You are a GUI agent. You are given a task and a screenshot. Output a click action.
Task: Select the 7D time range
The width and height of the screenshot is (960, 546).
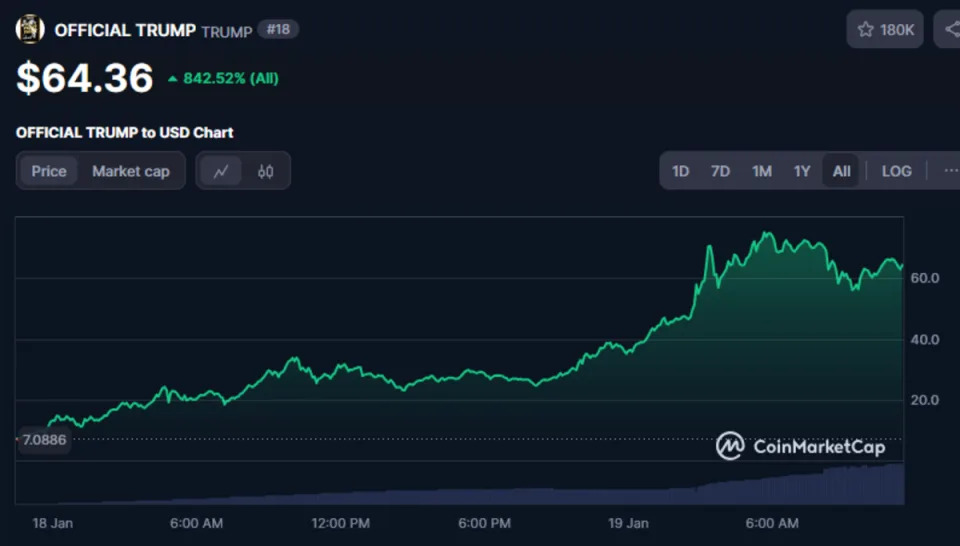point(720,171)
